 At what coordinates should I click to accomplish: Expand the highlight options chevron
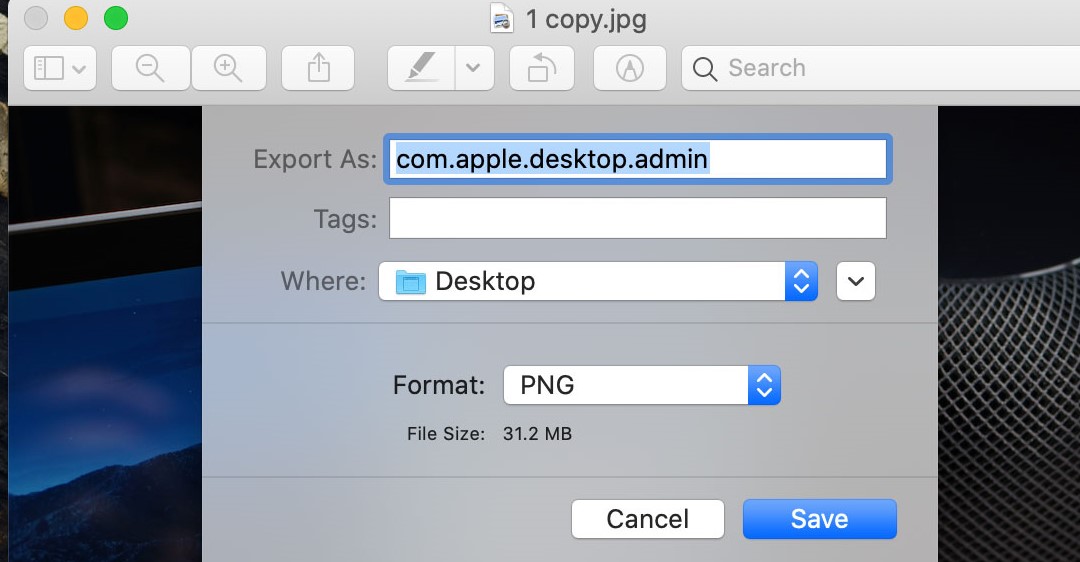[x=474, y=68]
